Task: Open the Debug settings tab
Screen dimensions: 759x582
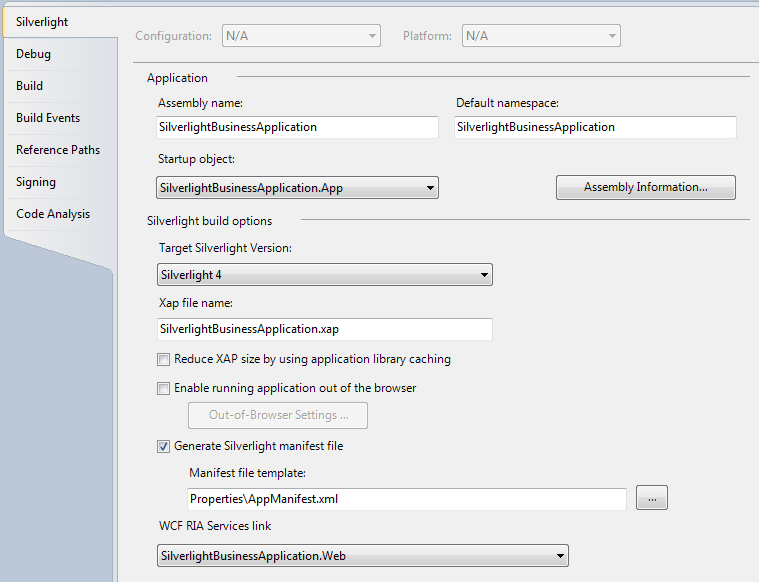Action: point(33,54)
